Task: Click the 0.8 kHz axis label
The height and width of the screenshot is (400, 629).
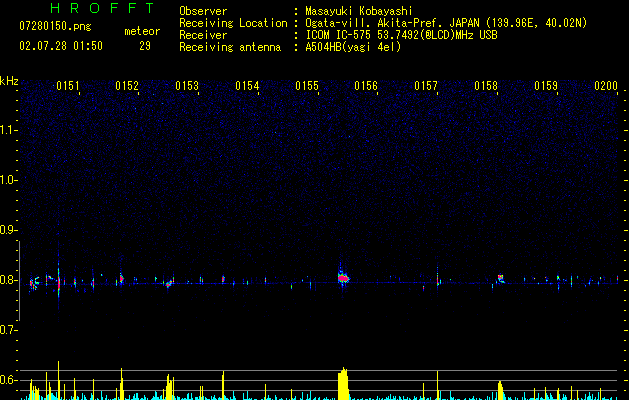Action: [8, 280]
